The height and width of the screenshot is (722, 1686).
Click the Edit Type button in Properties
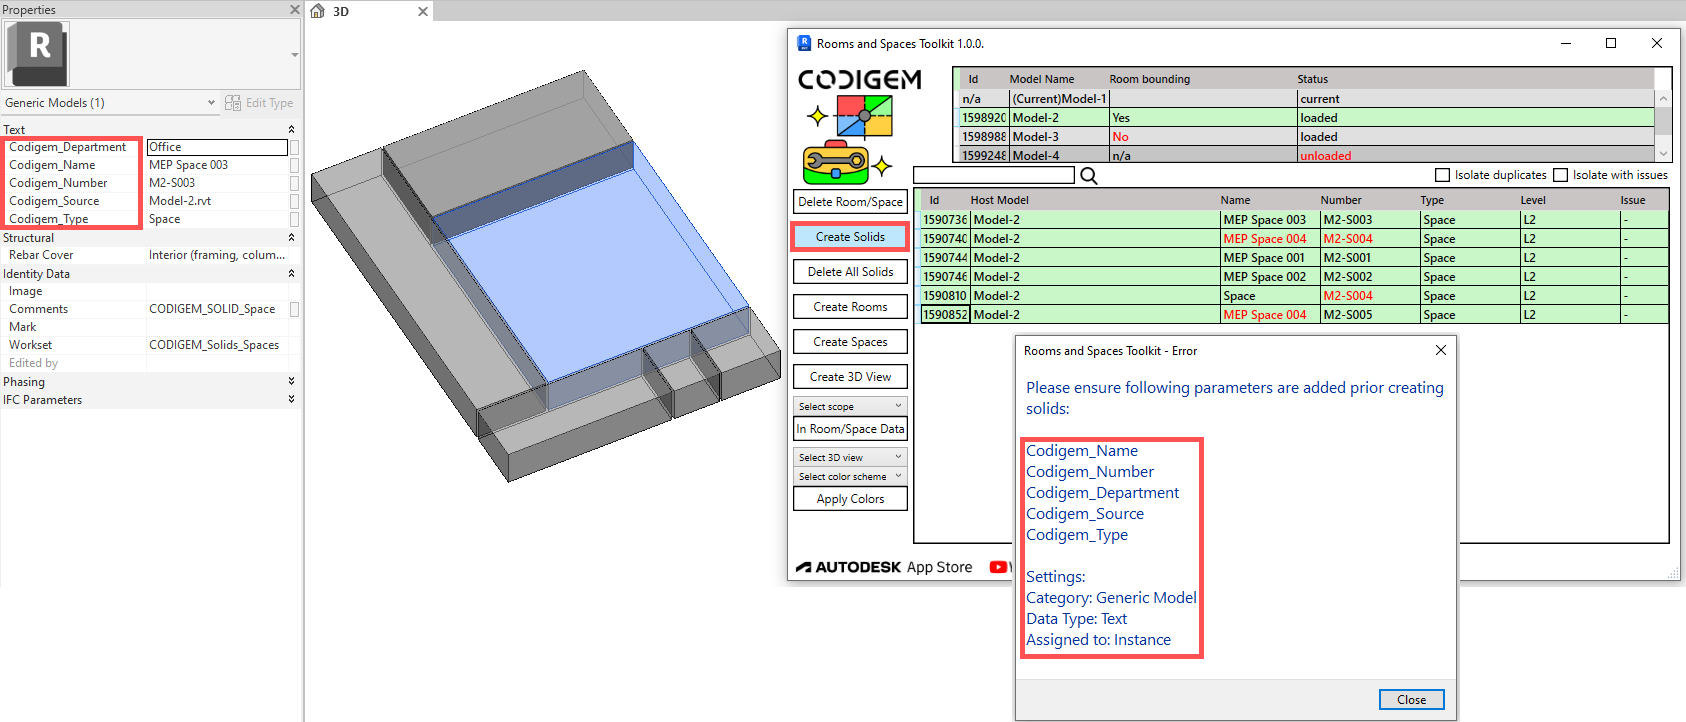260,103
